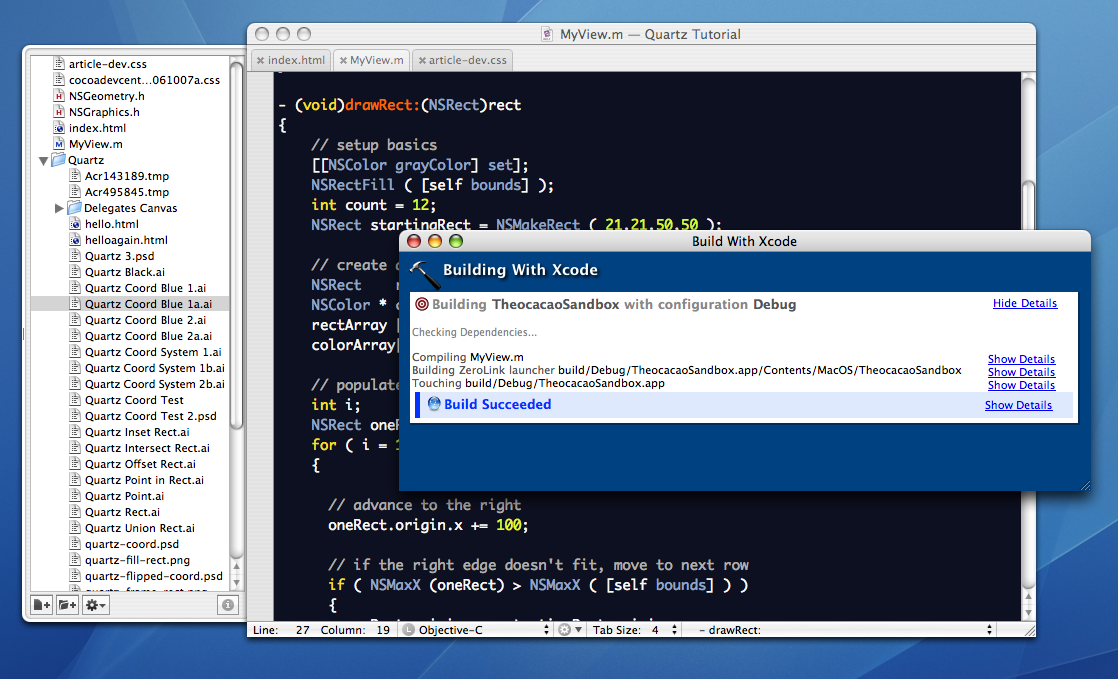Click the file drawer vertical scrollbar thumb
Viewport: 1118px width, 679px height.
pyautogui.click(x=237, y=244)
